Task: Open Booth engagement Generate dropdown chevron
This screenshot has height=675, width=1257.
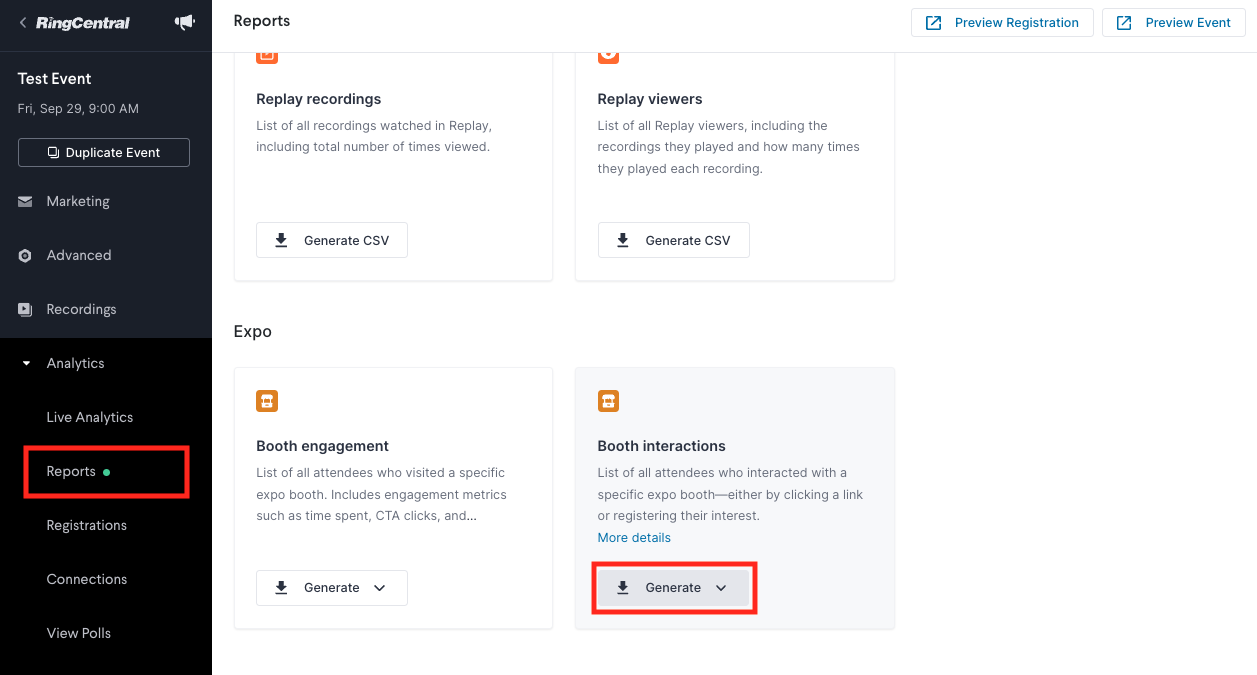Action: [x=380, y=588]
